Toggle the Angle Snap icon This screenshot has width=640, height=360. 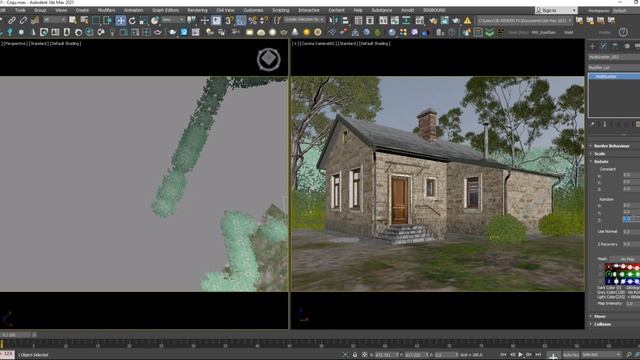[241, 20]
